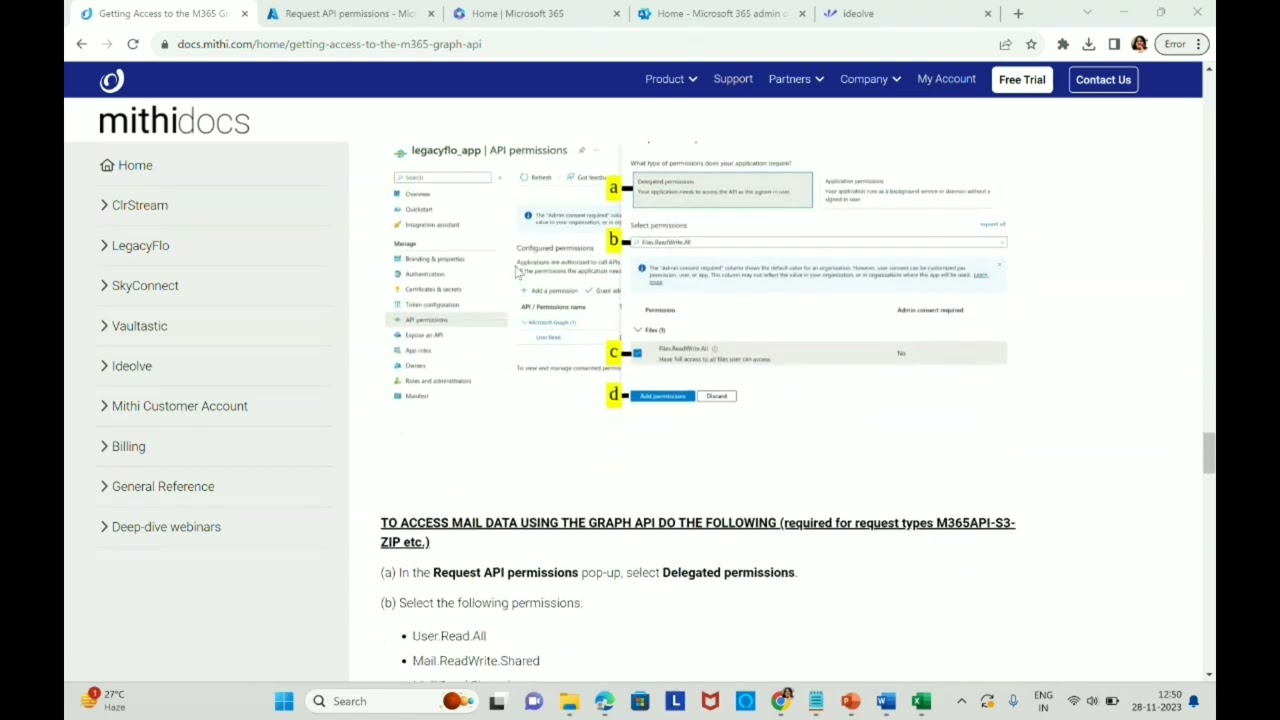Close the Getting Access to M365 tab

(x=244, y=14)
